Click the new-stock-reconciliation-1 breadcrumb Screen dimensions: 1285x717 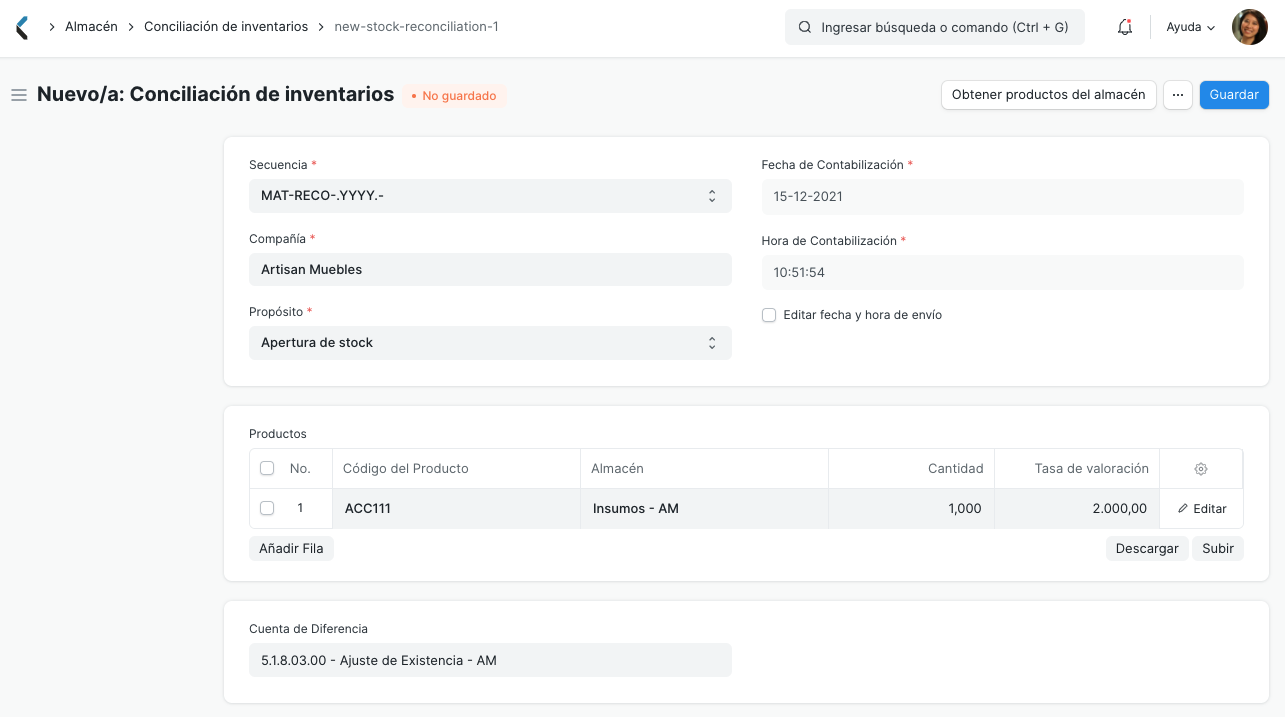point(417,27)
